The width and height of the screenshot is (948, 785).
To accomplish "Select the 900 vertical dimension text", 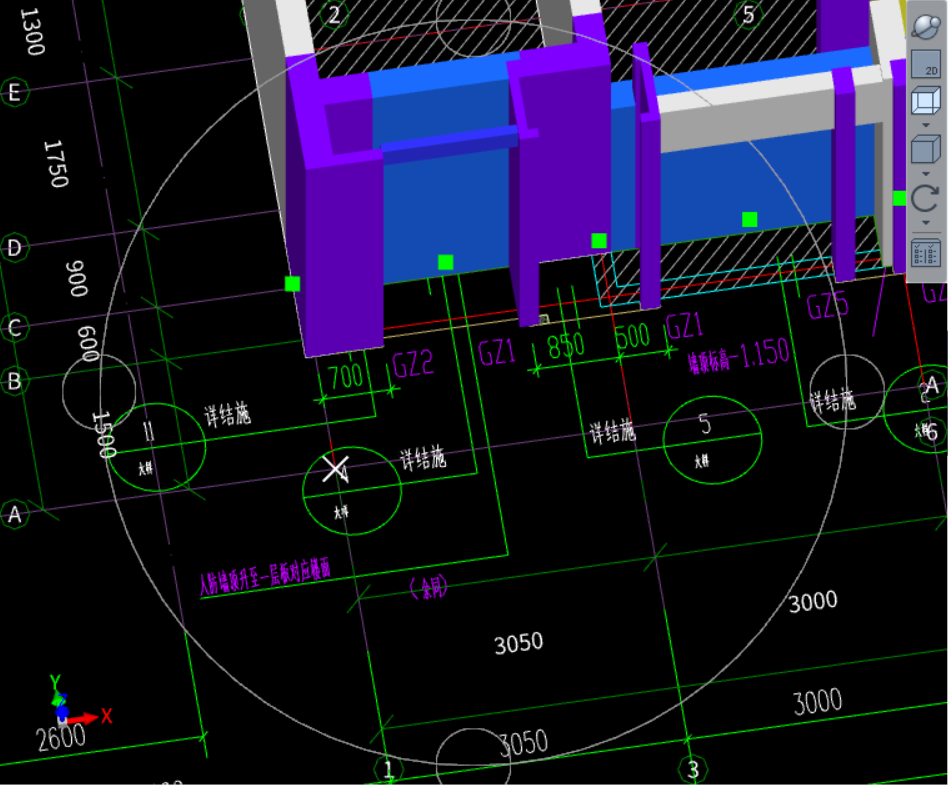I will 77,279.
